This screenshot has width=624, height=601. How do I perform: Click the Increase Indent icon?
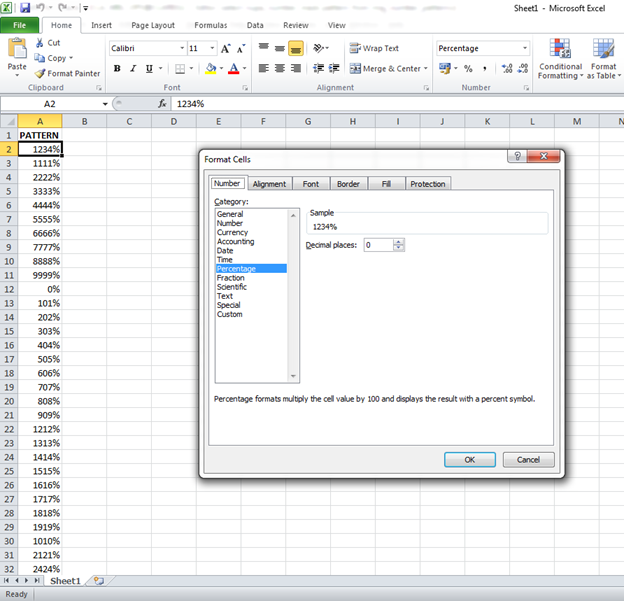click(x=334, y=68)
